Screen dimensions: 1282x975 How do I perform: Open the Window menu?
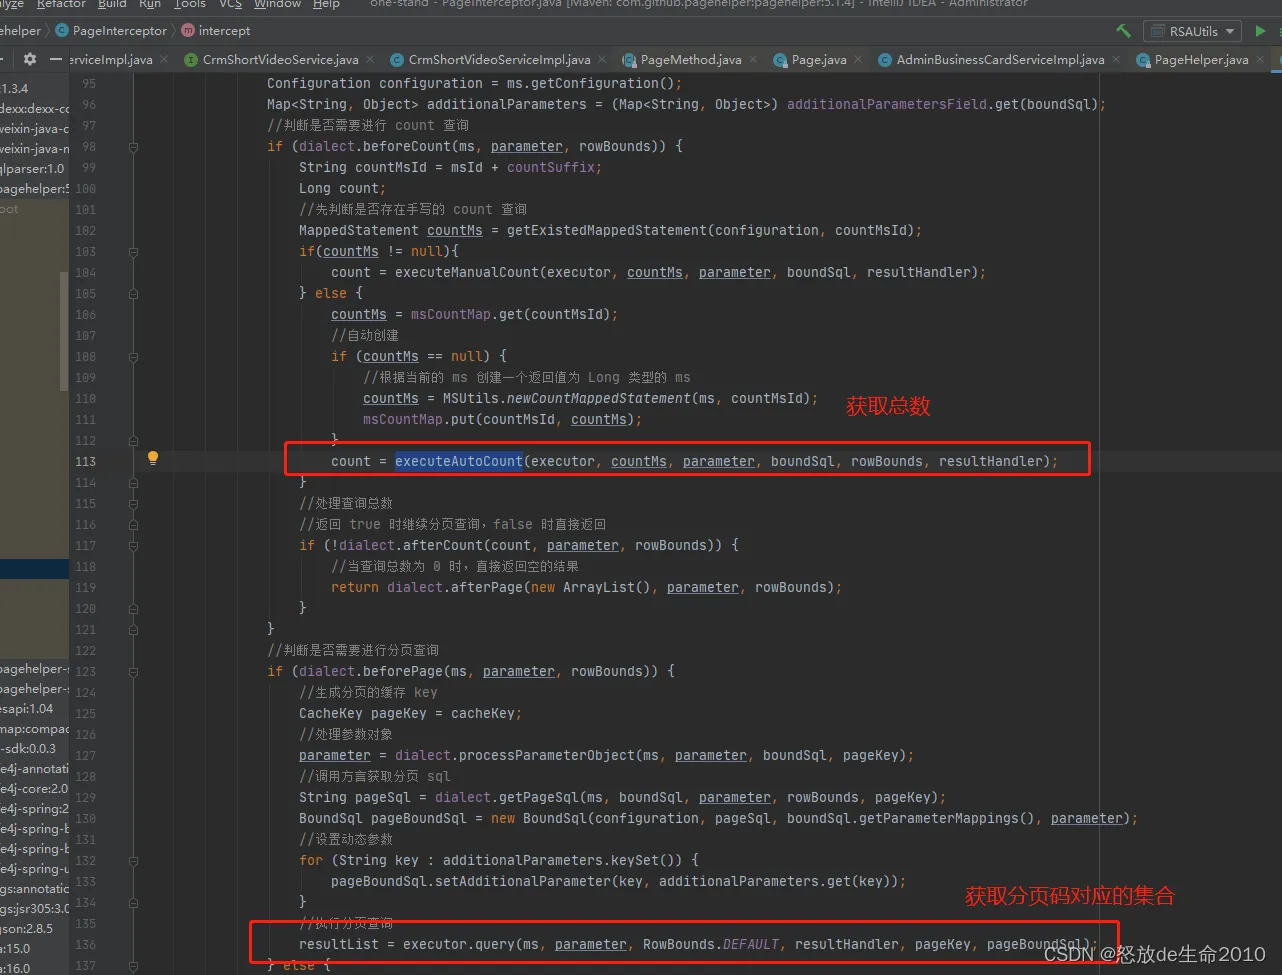click(x=277, y=4)
